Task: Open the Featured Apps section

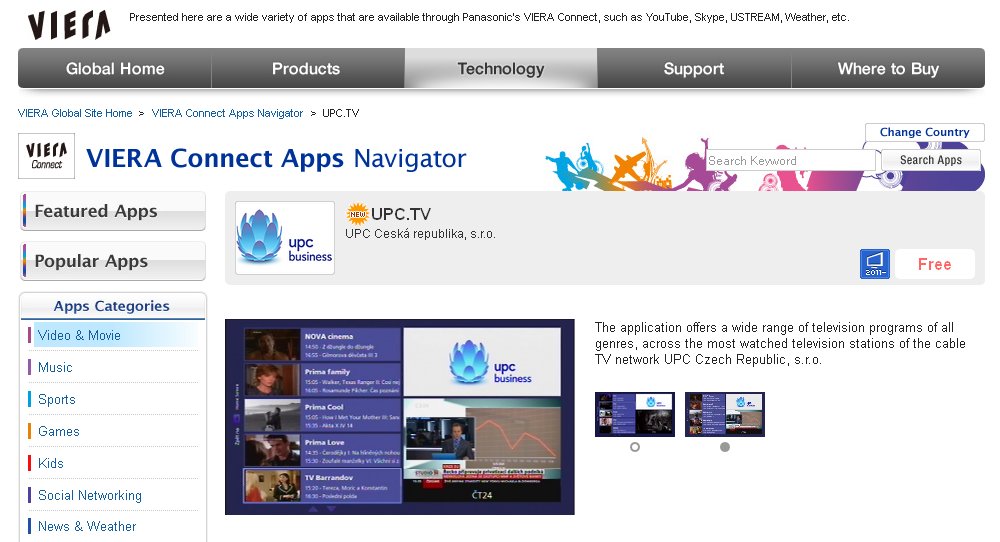Action: 113,211
